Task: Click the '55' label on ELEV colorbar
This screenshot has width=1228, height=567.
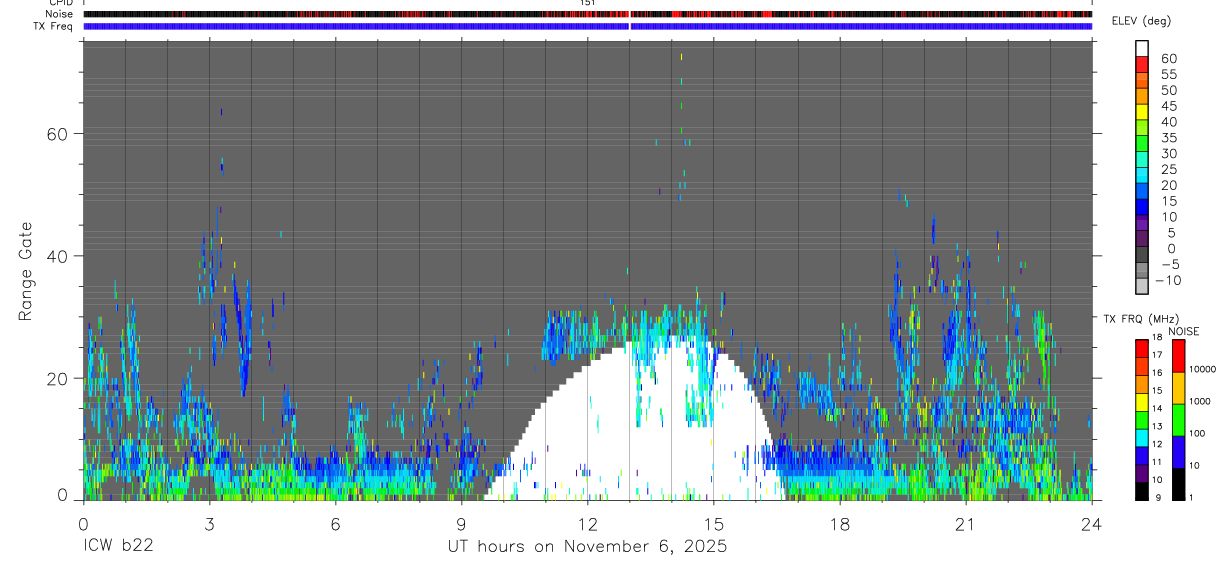Action: (1167, 74)
